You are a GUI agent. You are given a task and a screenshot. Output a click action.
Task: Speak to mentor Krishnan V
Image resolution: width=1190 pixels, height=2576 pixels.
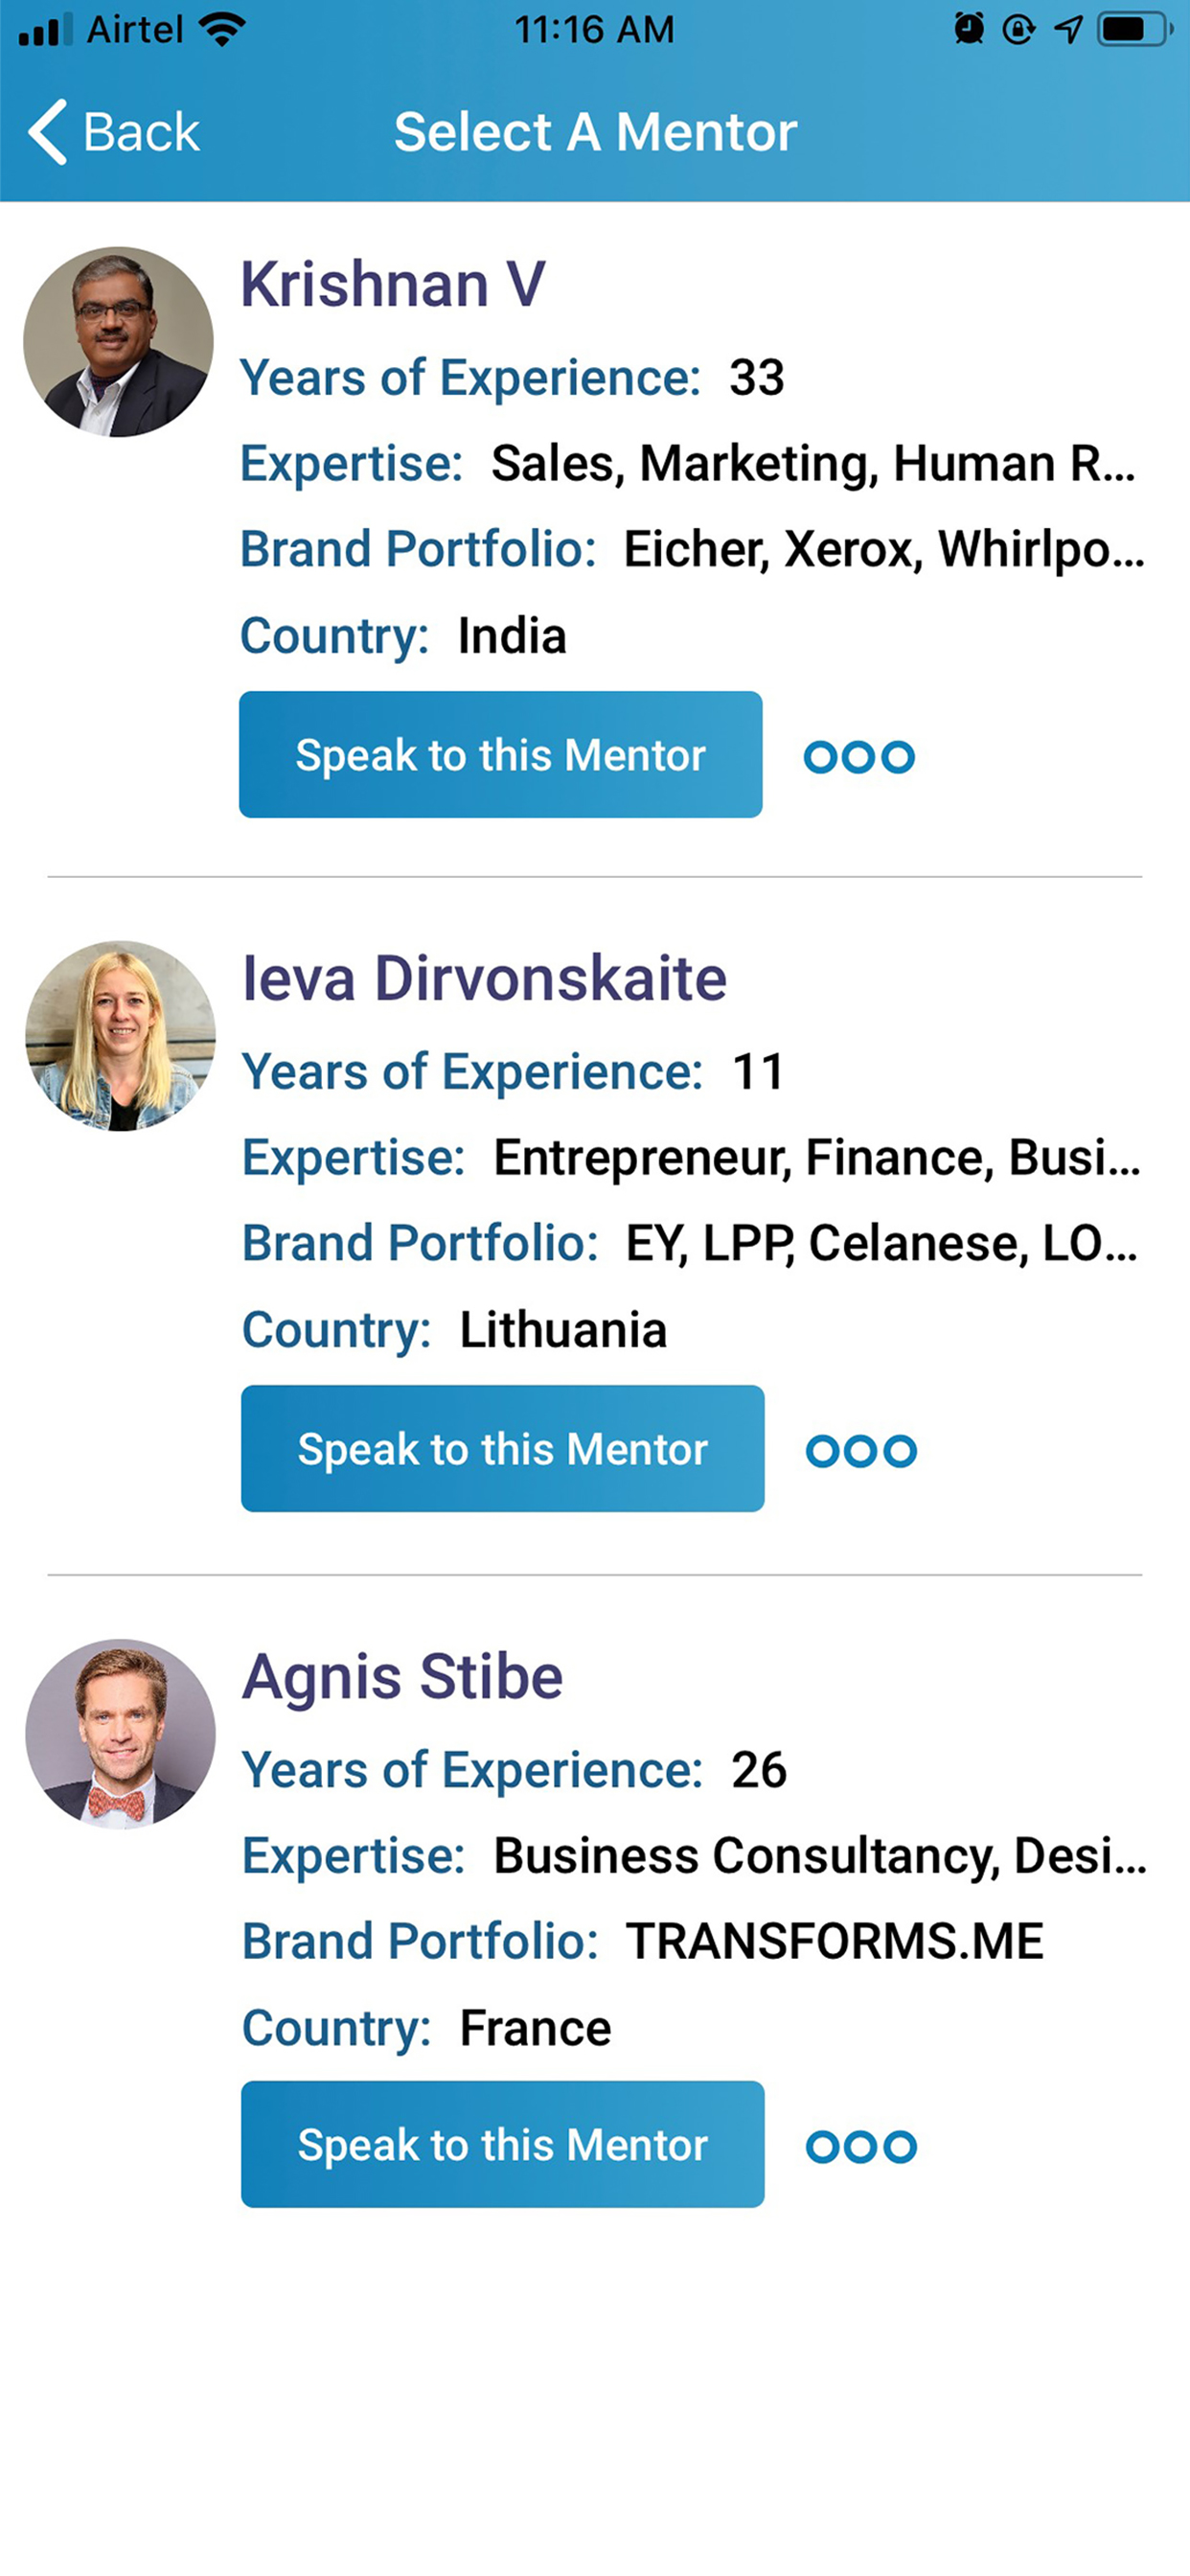tap(501, 755)
